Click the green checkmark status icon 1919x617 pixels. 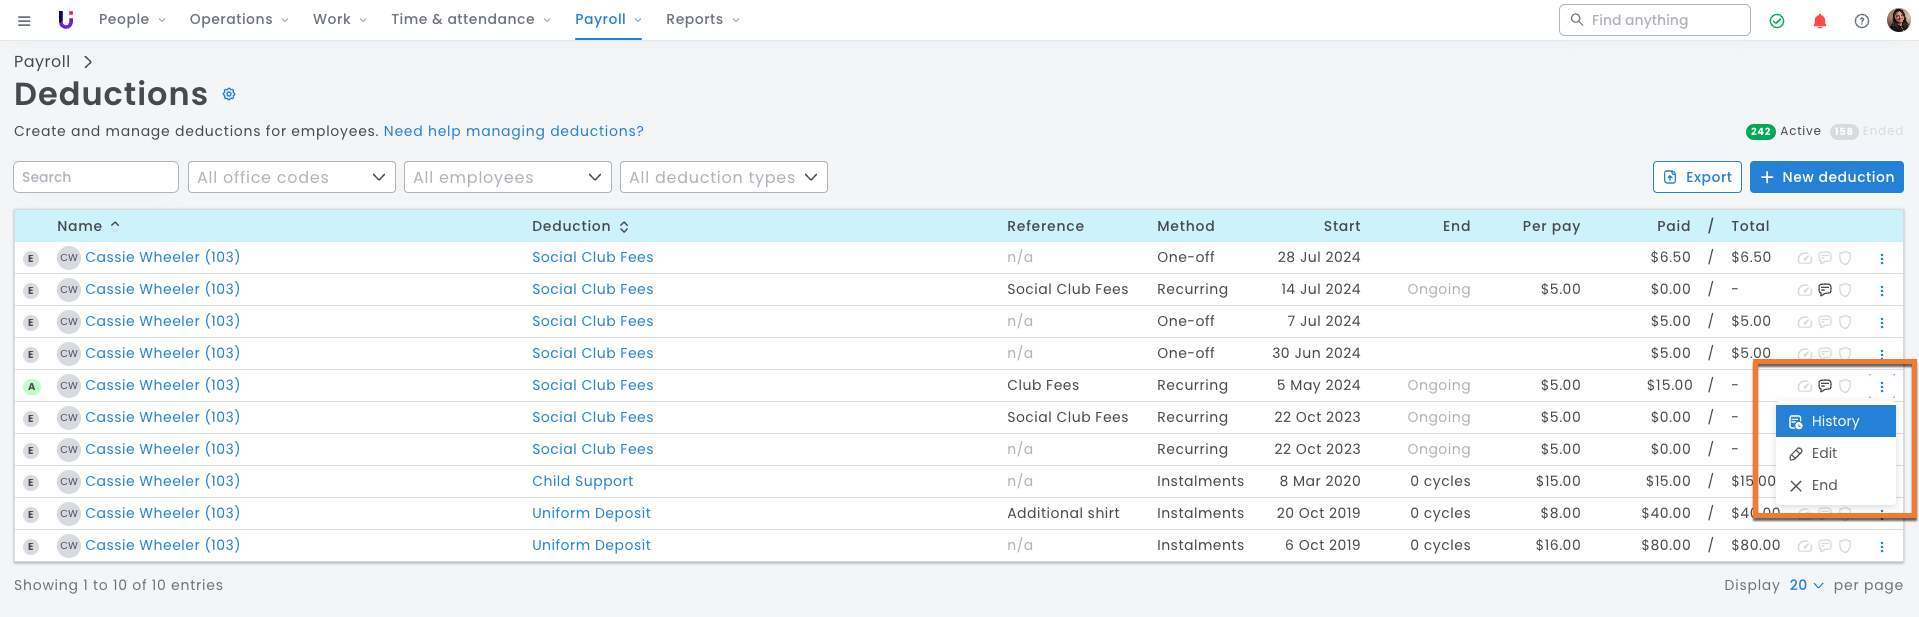(x=1777, y=21)
